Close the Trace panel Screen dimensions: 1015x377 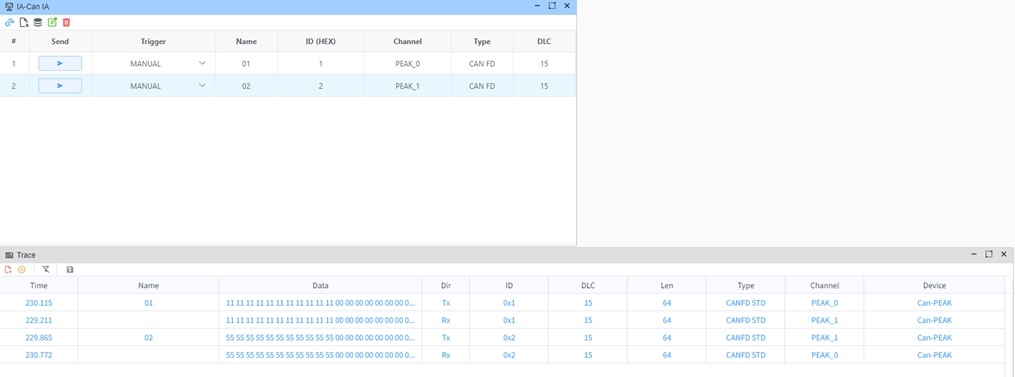(1003, 255)
